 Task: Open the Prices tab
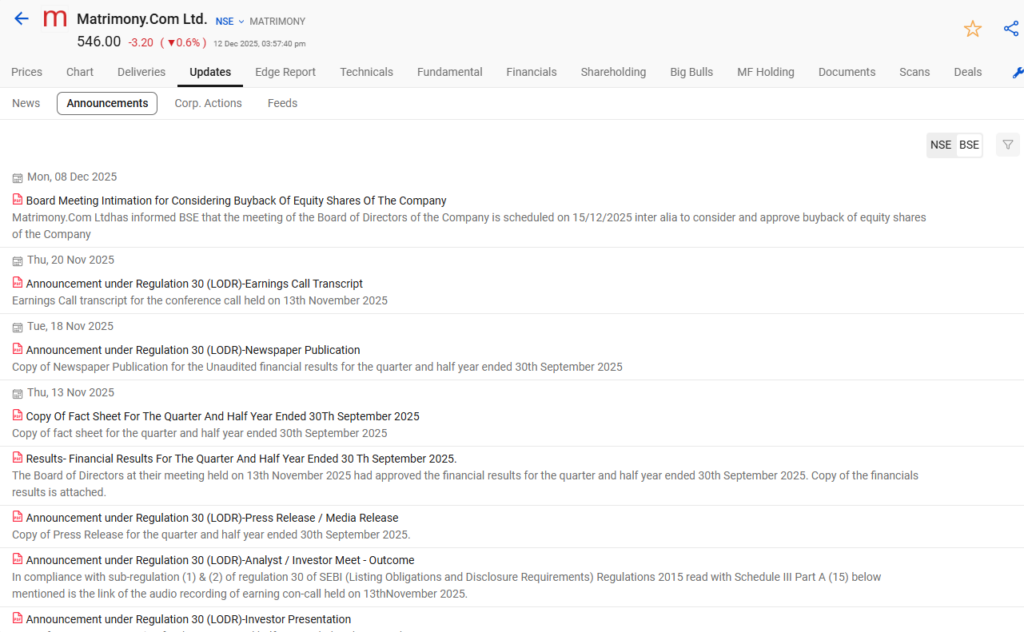point(27,72)
